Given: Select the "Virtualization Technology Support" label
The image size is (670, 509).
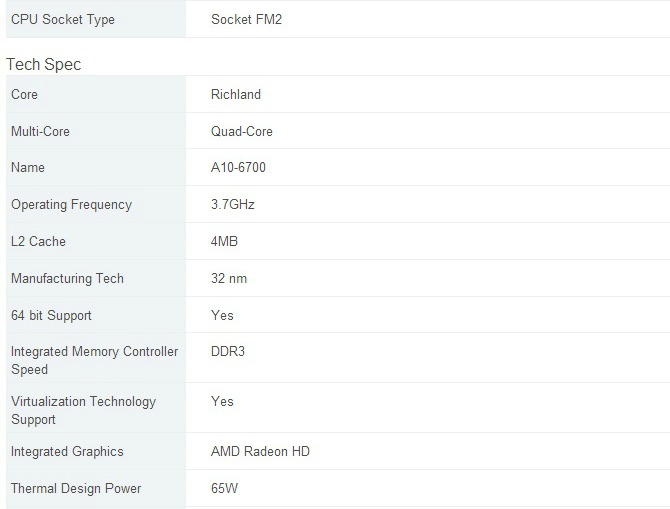Looking at the screenshot, I should pyautogui.click(x=83, y=410).
